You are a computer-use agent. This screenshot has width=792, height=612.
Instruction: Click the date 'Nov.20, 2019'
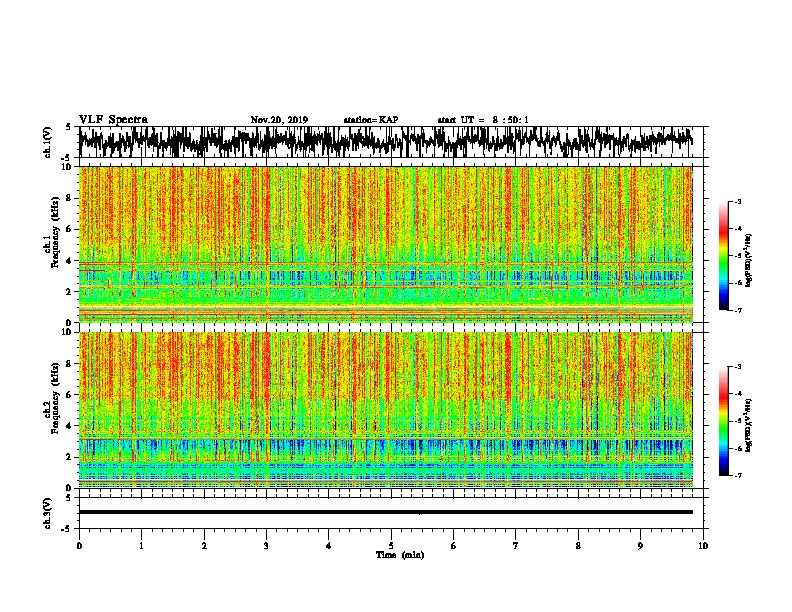[279, 120]
